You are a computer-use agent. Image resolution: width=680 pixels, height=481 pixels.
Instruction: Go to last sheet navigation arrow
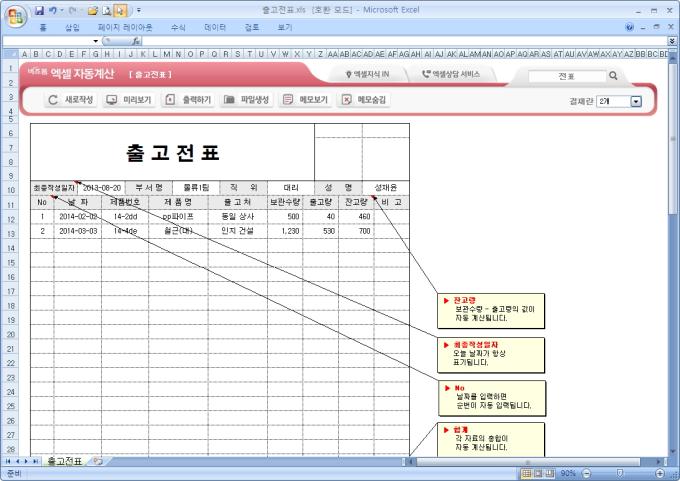[x=35, y=461]
